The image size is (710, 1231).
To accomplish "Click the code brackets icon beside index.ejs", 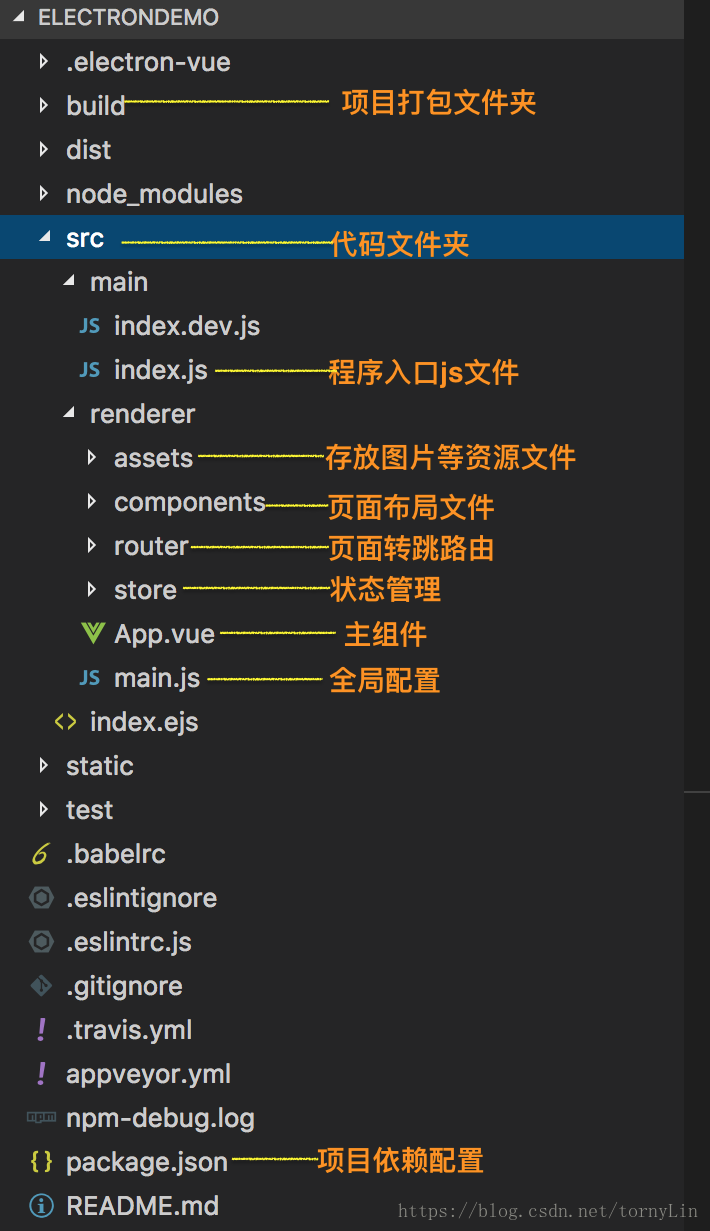I will point(66,722).
